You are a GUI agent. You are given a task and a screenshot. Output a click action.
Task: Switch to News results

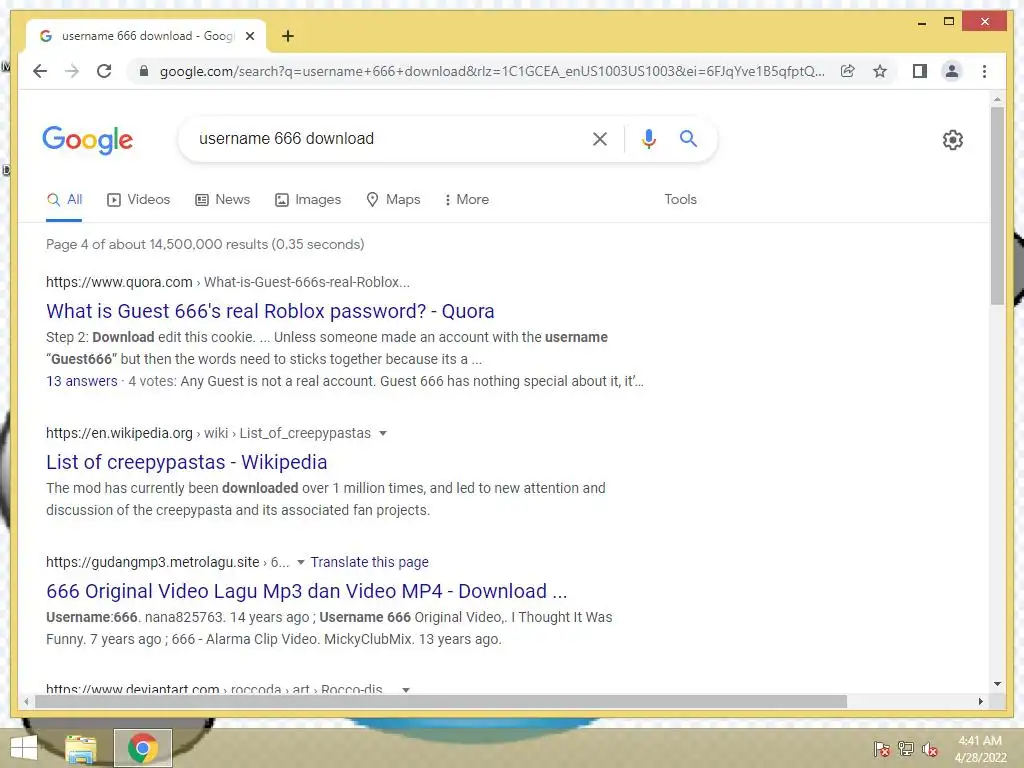click(223, 200)
